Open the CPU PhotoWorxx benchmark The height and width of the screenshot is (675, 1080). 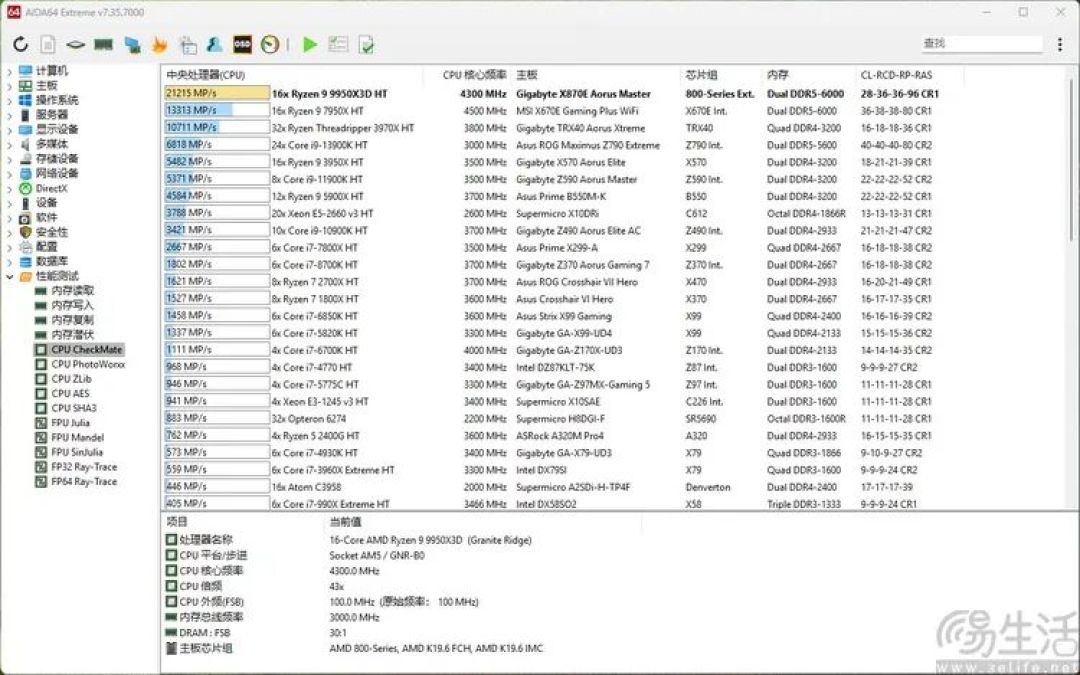pos(88,364)
